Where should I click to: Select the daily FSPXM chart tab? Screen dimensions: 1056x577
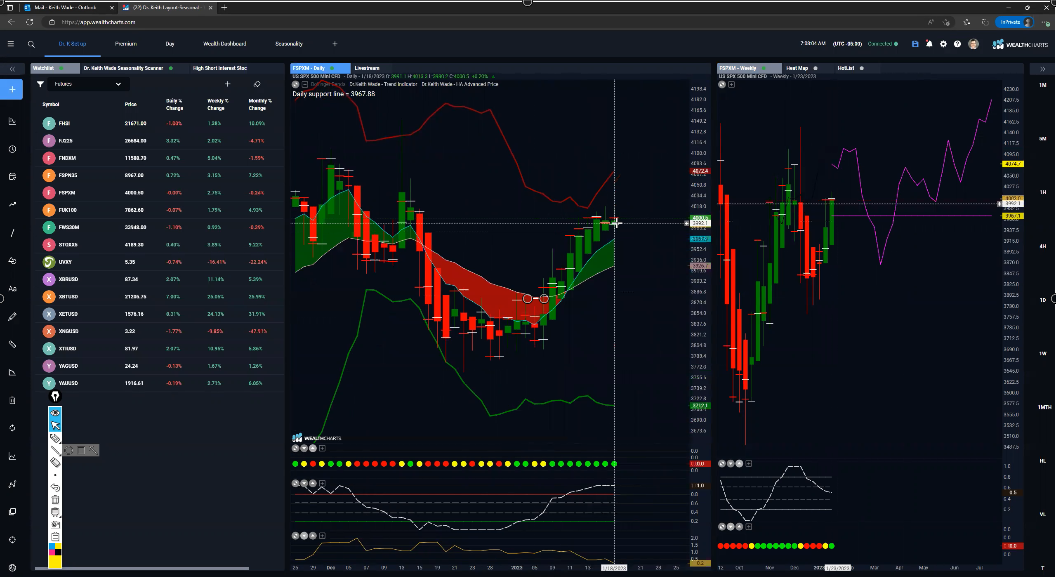pos(321,68)
